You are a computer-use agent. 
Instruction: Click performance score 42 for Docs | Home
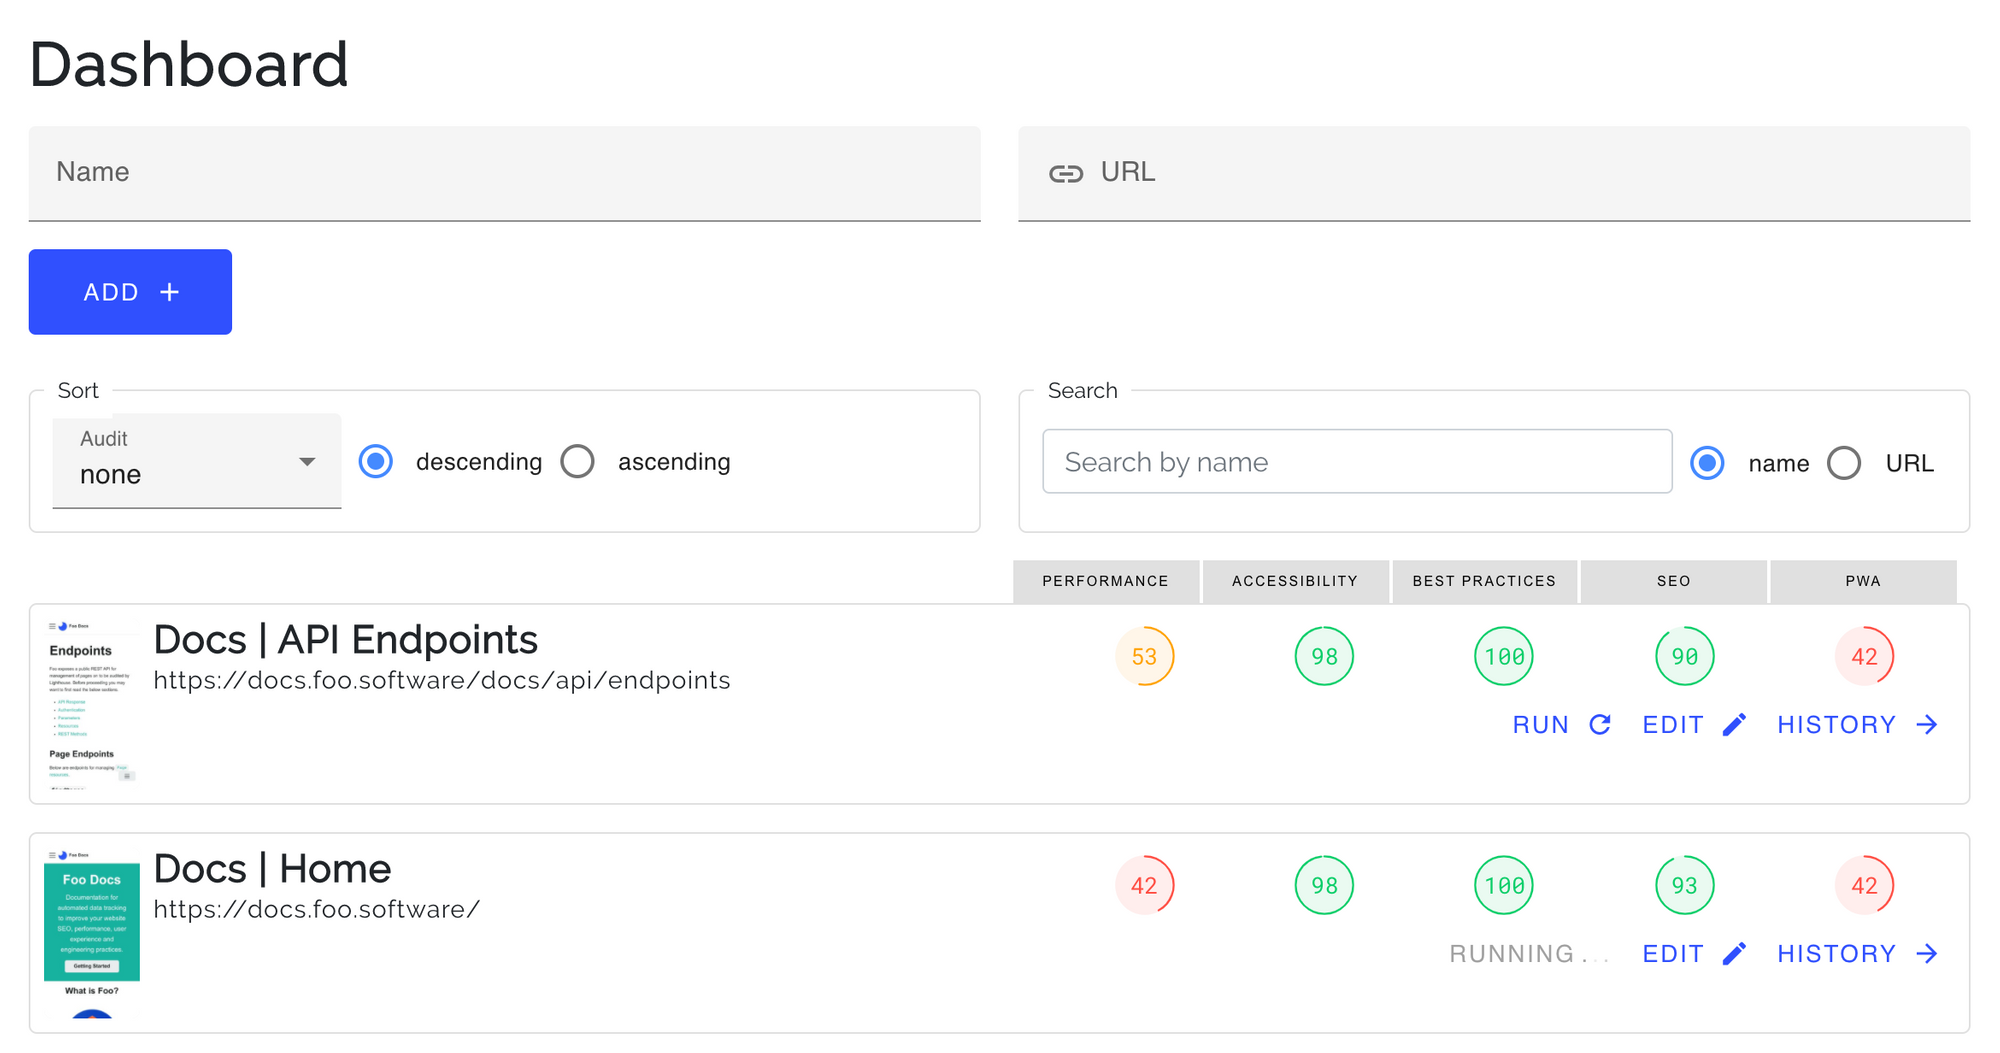coord(1144,886)
